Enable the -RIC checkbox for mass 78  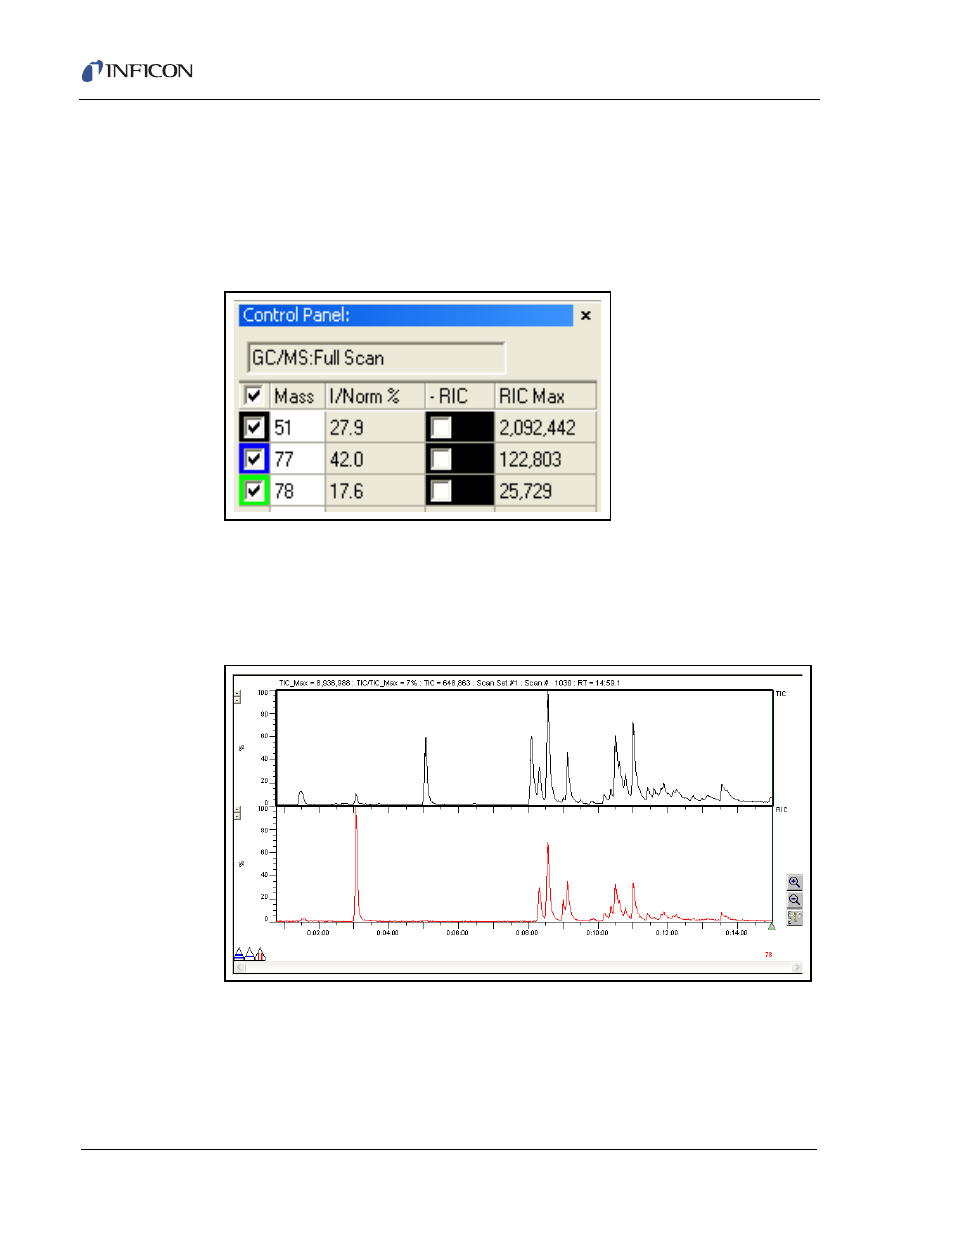coord(441,492)
